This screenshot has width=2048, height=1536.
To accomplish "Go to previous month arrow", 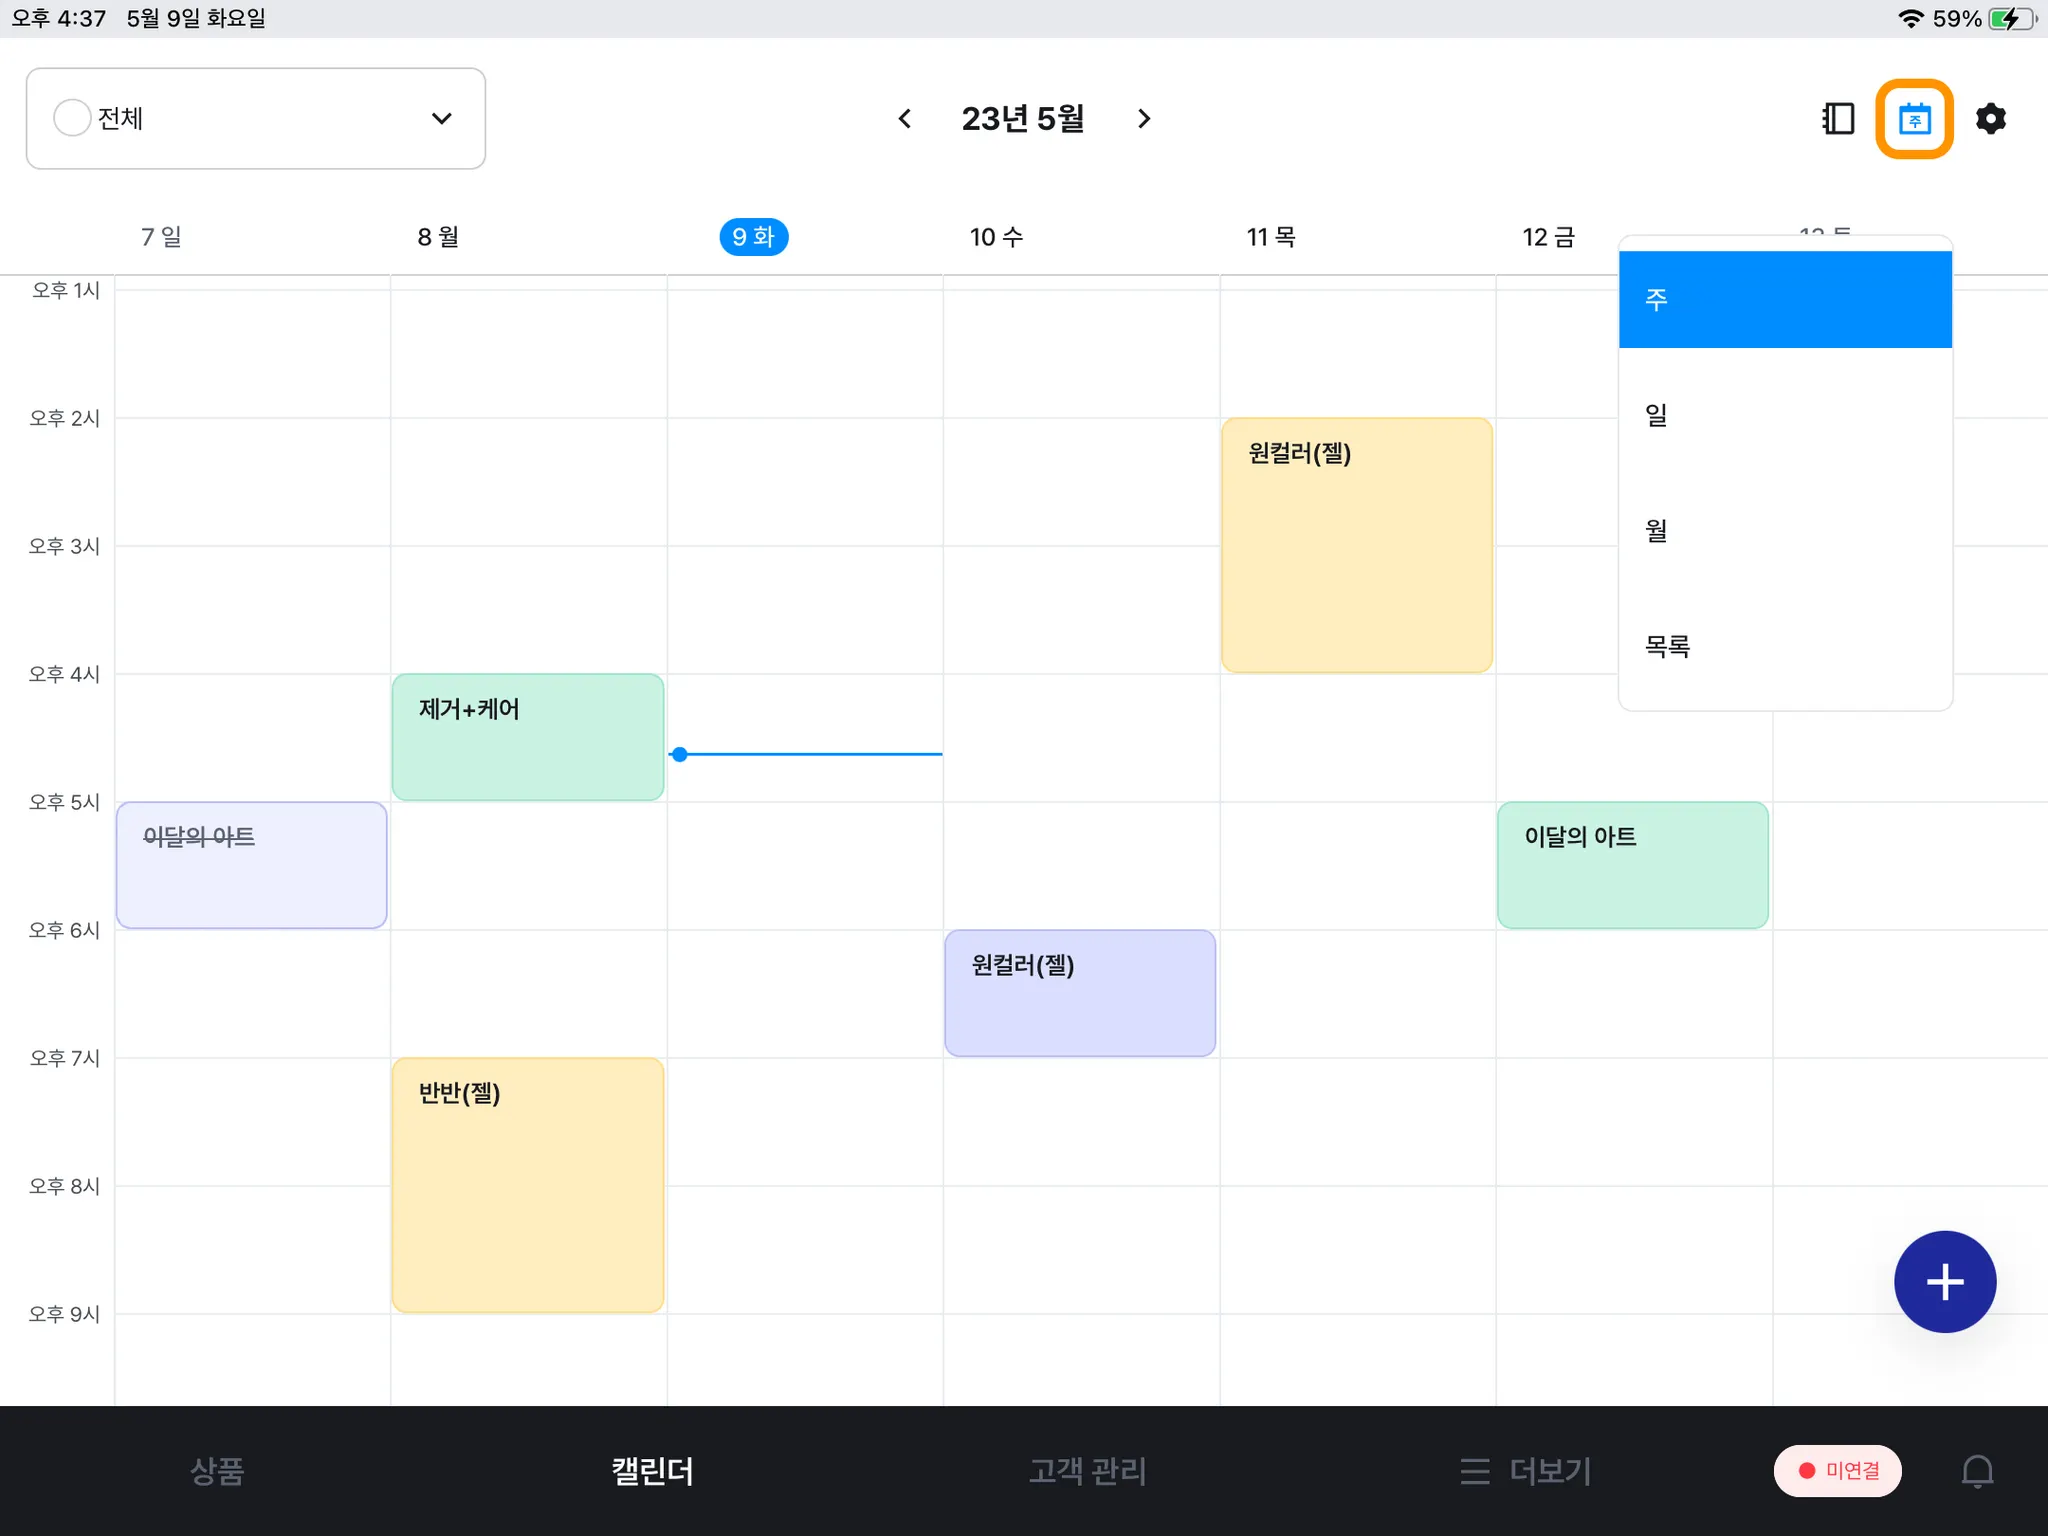I will (904, 119).
